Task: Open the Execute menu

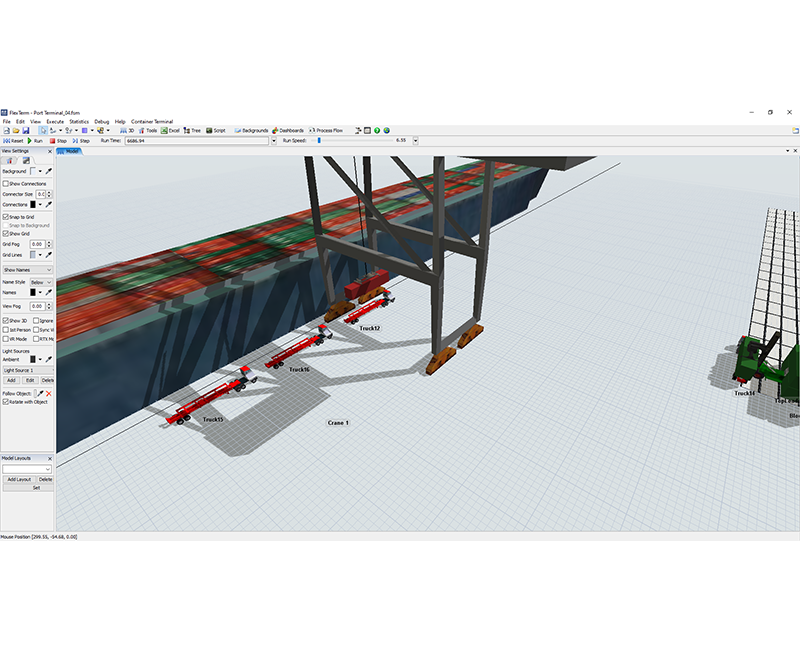Action: 54,120
